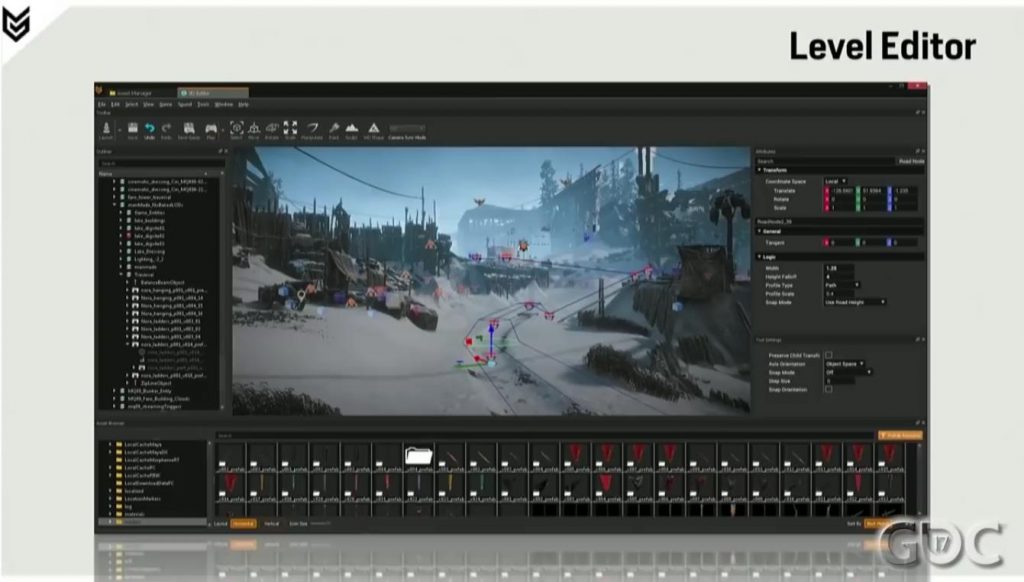This screenshot has height=582, width=1024.
Task: Click the Launch toolbar icon
Action: pyautogui.click(x=106, y=129)
